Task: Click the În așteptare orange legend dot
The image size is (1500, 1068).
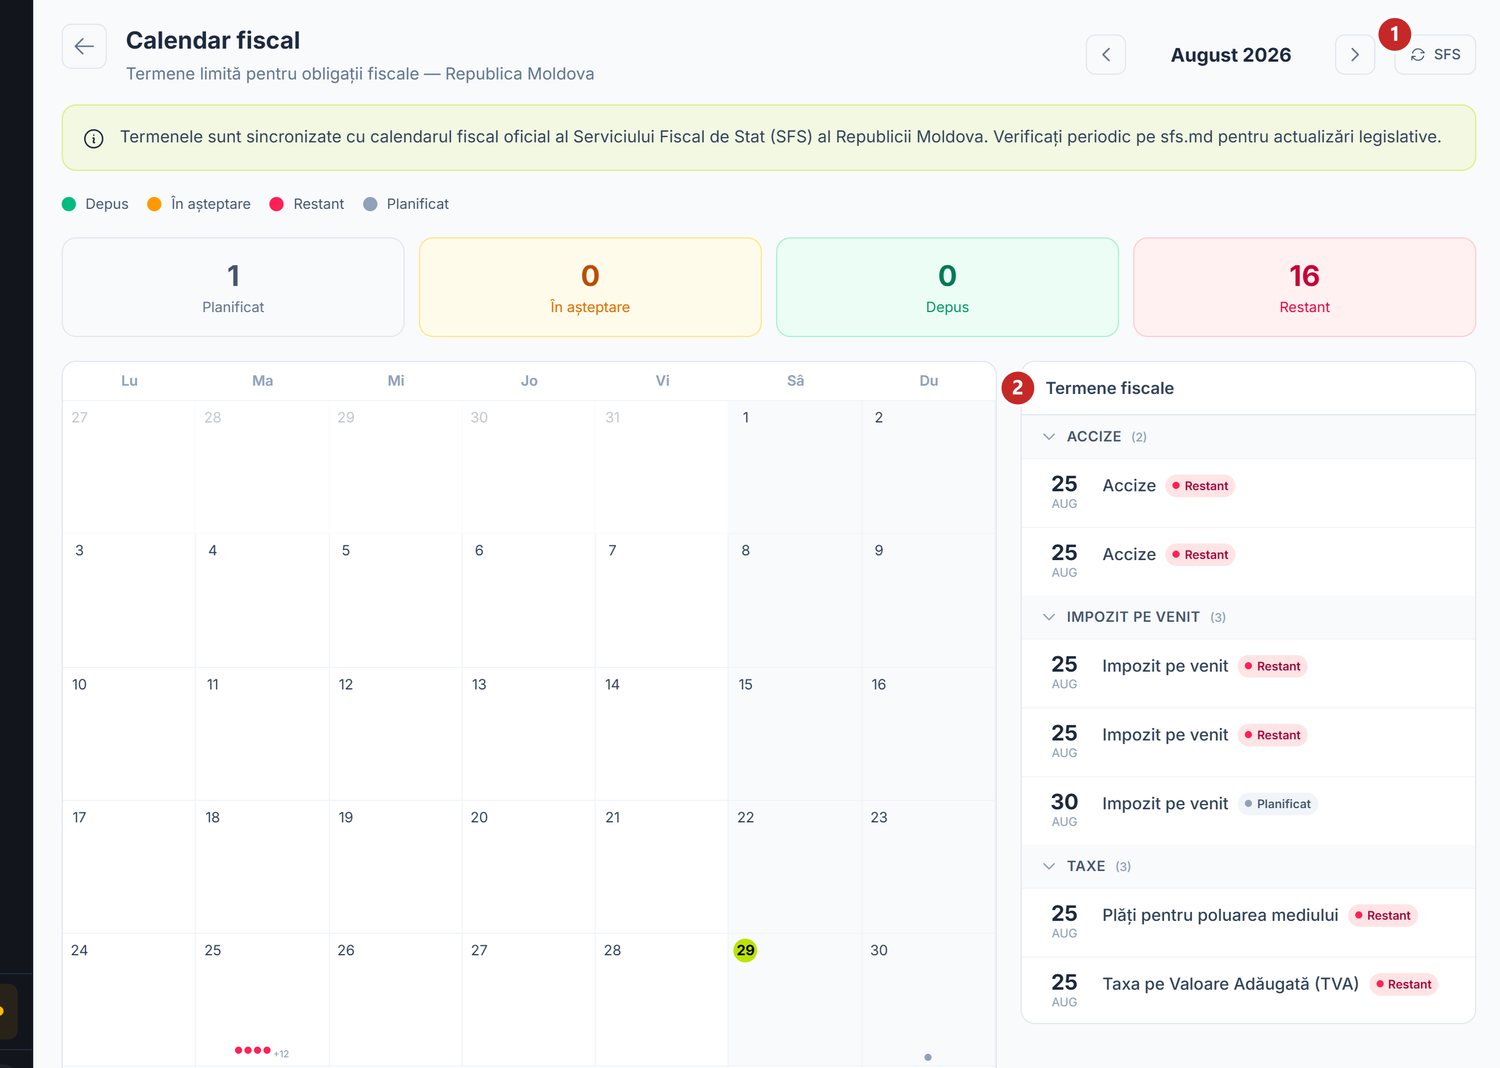Action: 154,204
